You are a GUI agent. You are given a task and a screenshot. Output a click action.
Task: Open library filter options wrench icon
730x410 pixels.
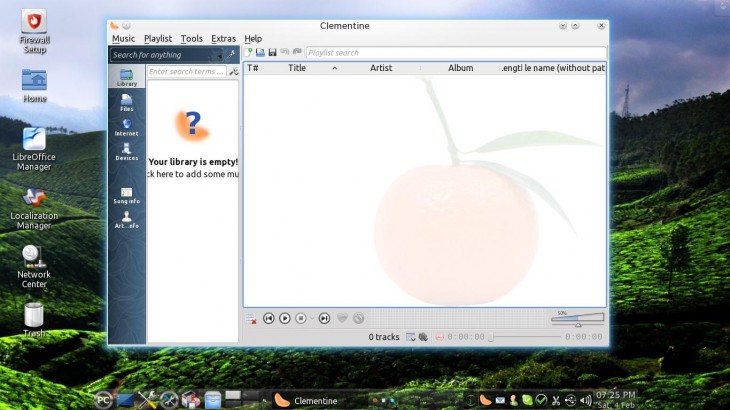pyautogui.click(x=234, y=71)
